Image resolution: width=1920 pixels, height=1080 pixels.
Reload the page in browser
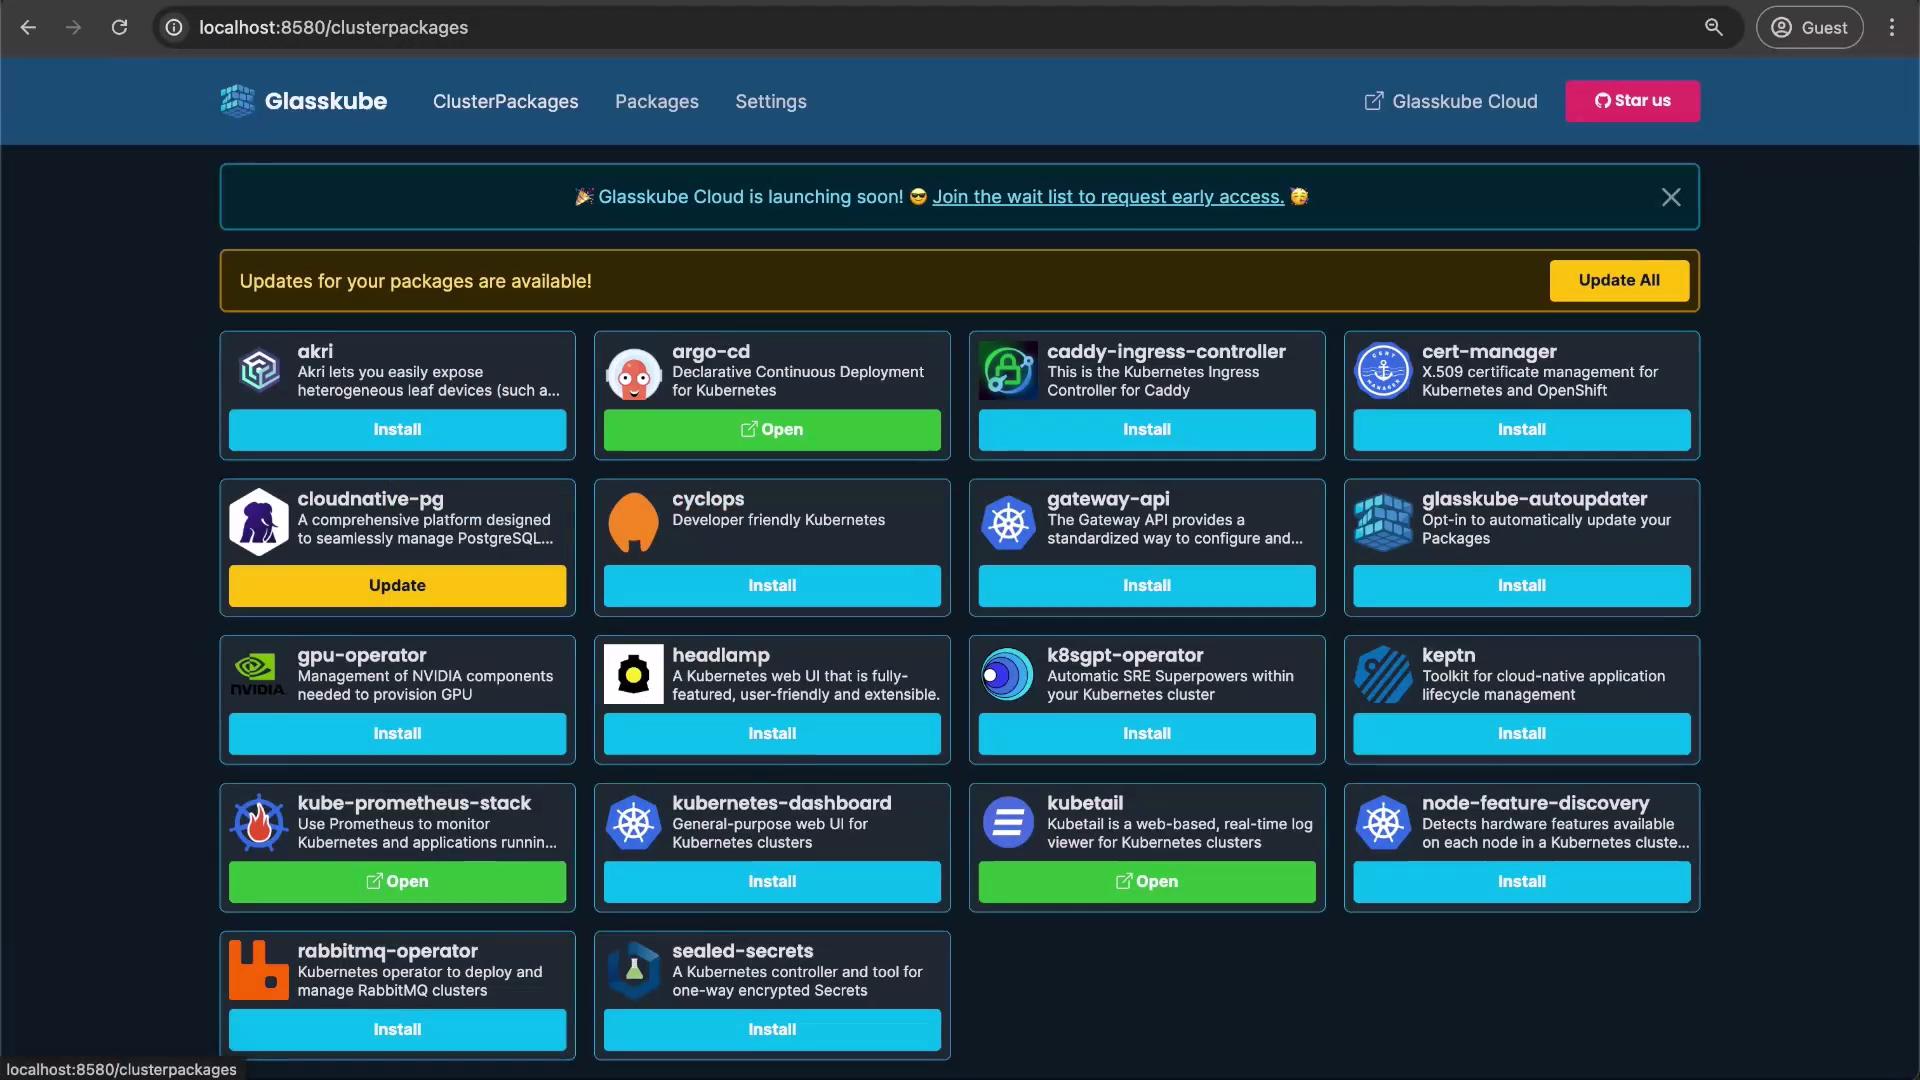point(119,27)
